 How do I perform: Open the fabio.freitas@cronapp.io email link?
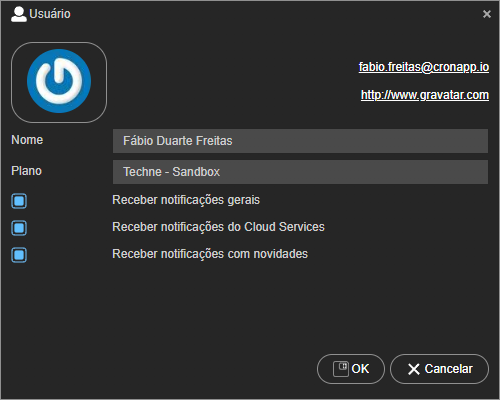coord(424,67)
